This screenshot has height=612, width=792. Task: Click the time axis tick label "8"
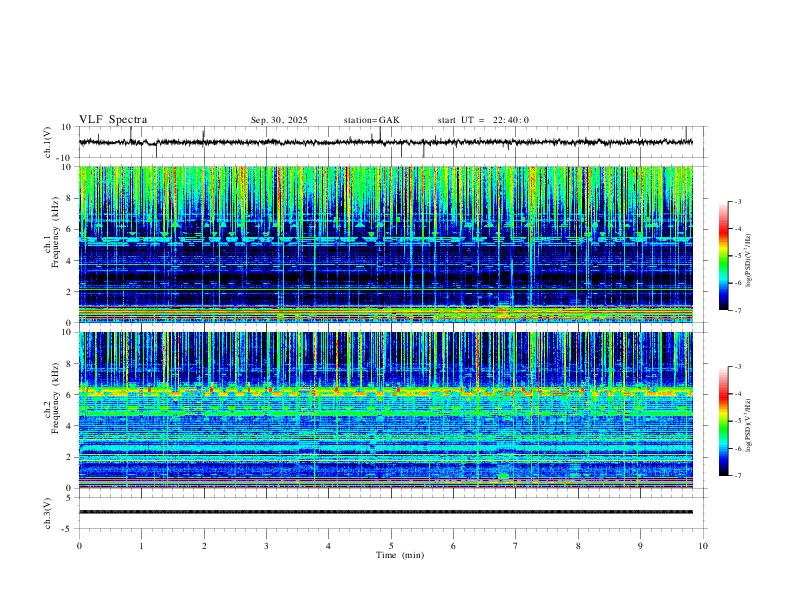point(578,546)
